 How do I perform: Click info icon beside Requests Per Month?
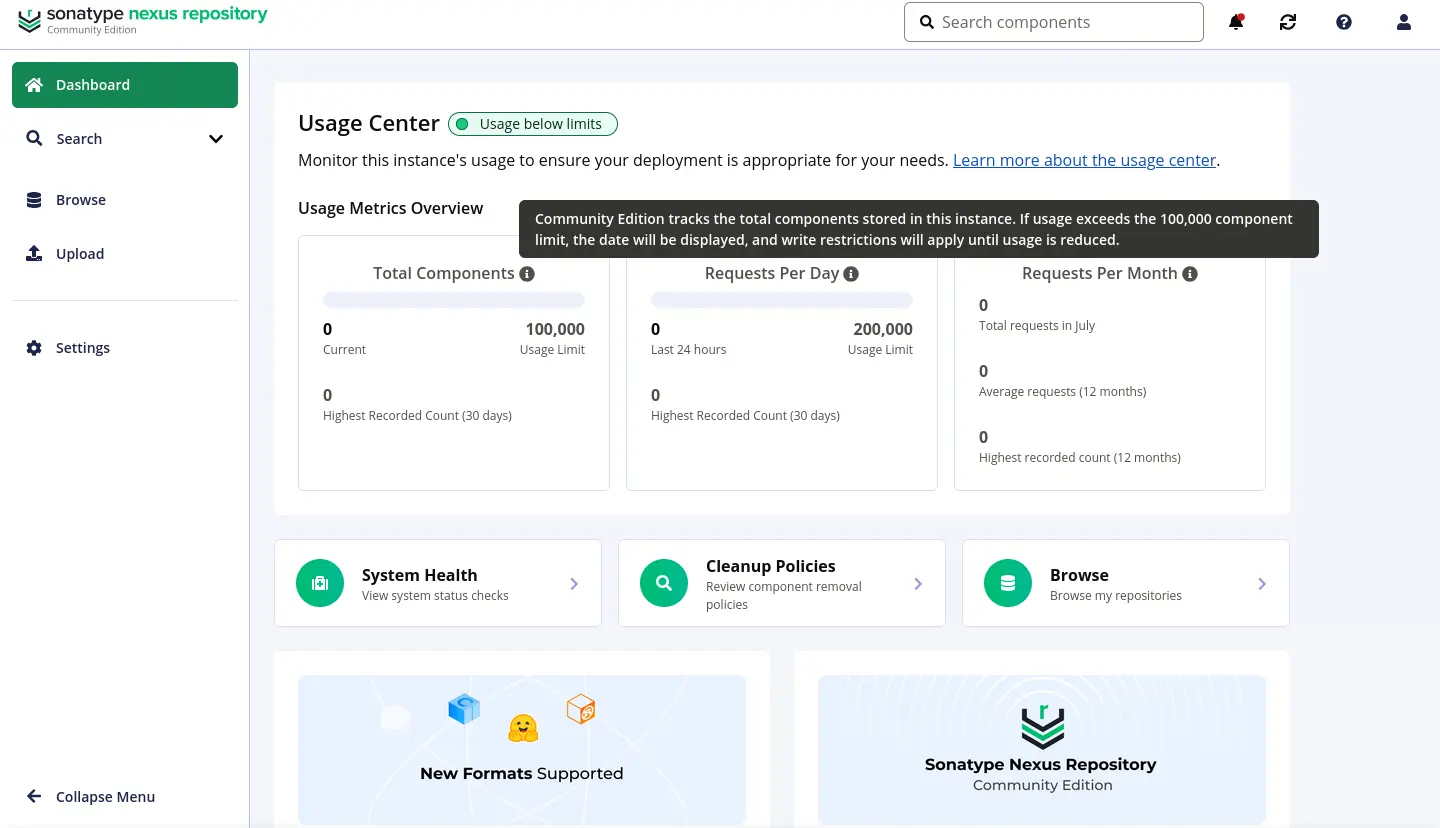(1190, 274)
